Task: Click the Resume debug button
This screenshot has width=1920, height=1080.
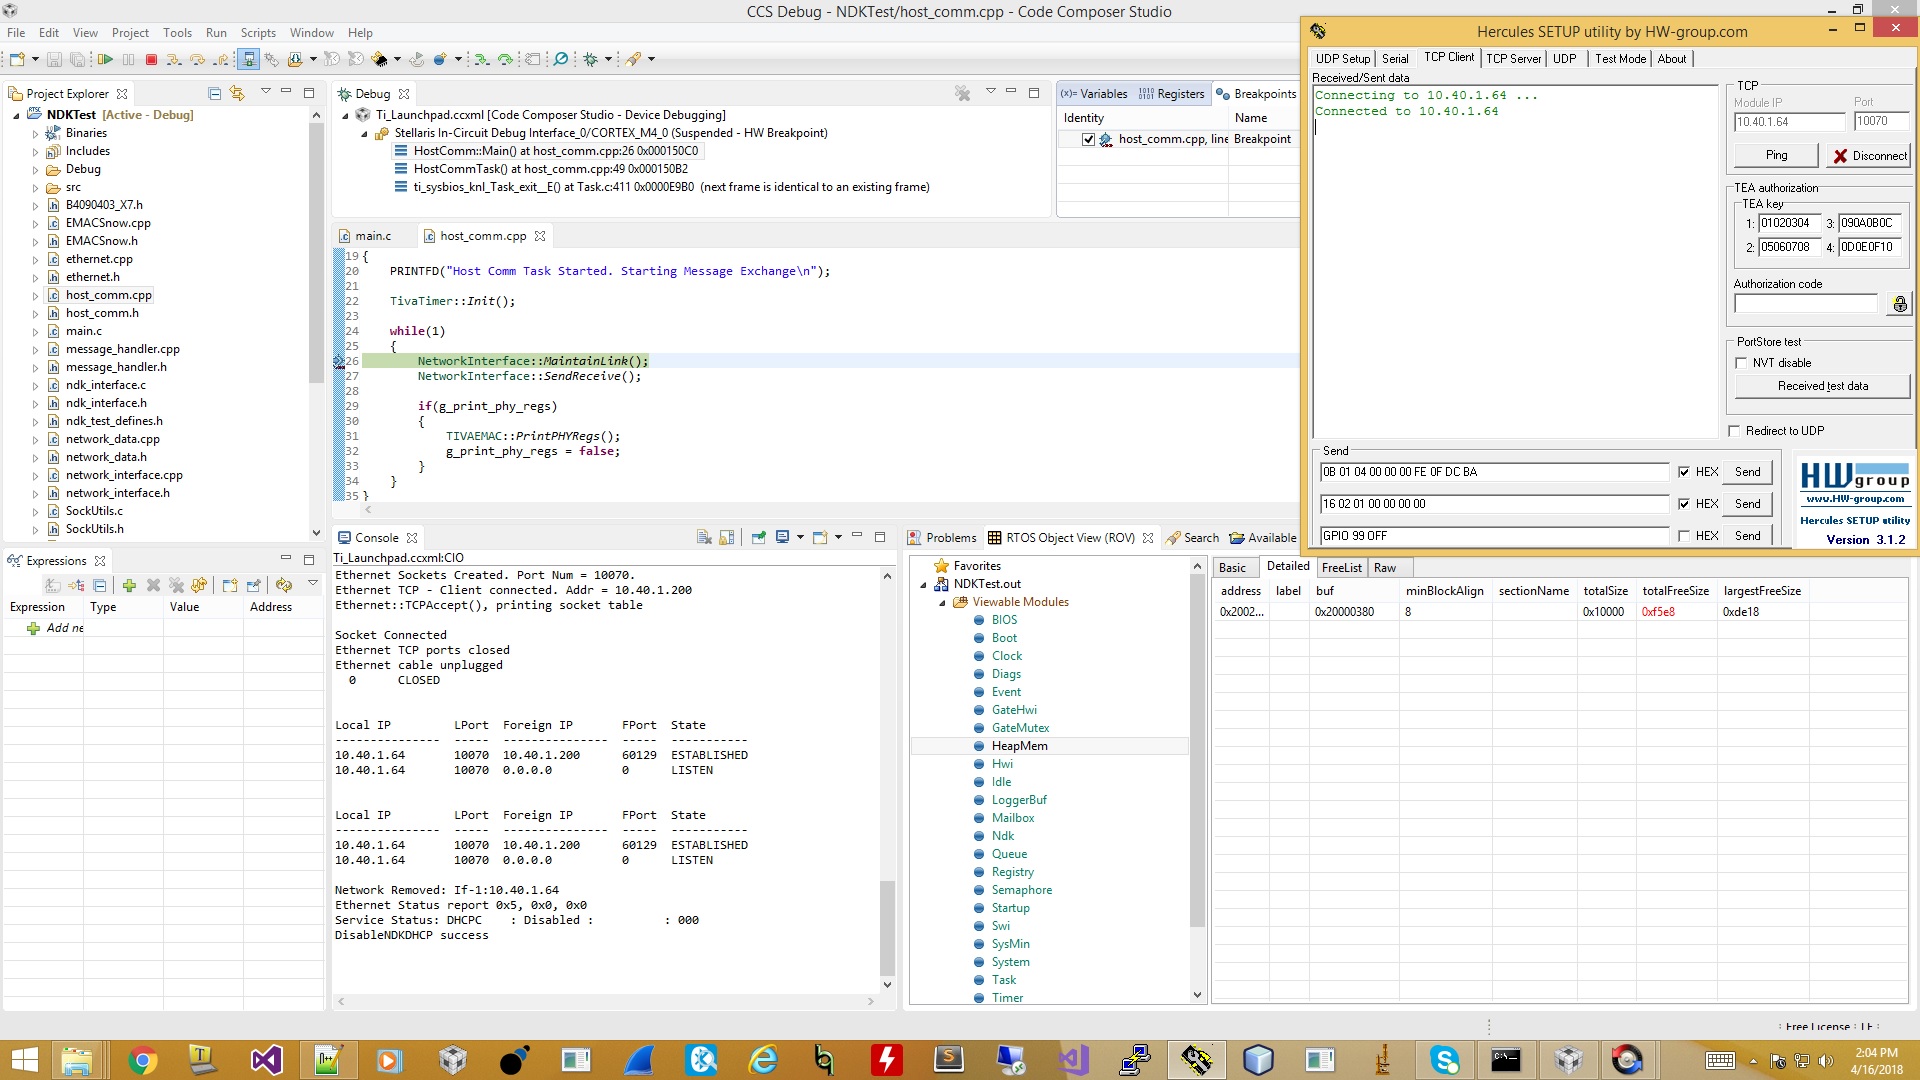Action: click(x=105, y=60)
